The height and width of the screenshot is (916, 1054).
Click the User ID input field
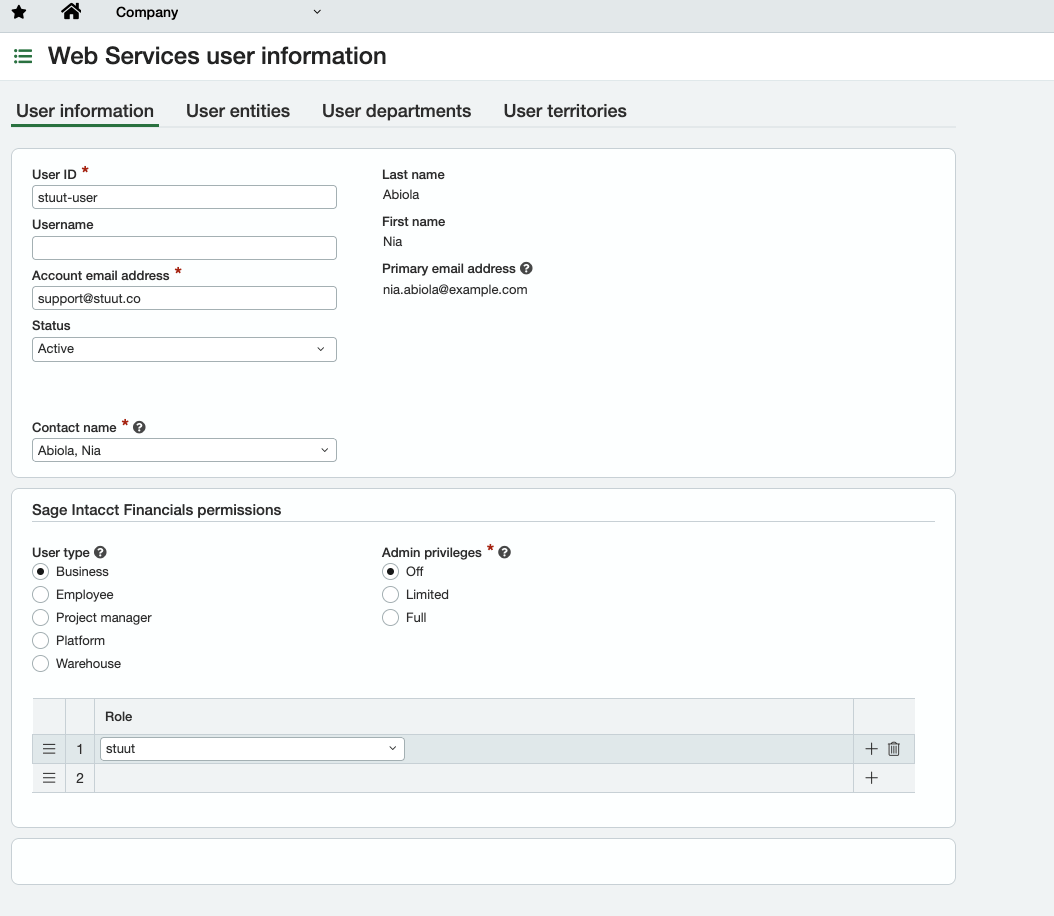tap(184, 198)
